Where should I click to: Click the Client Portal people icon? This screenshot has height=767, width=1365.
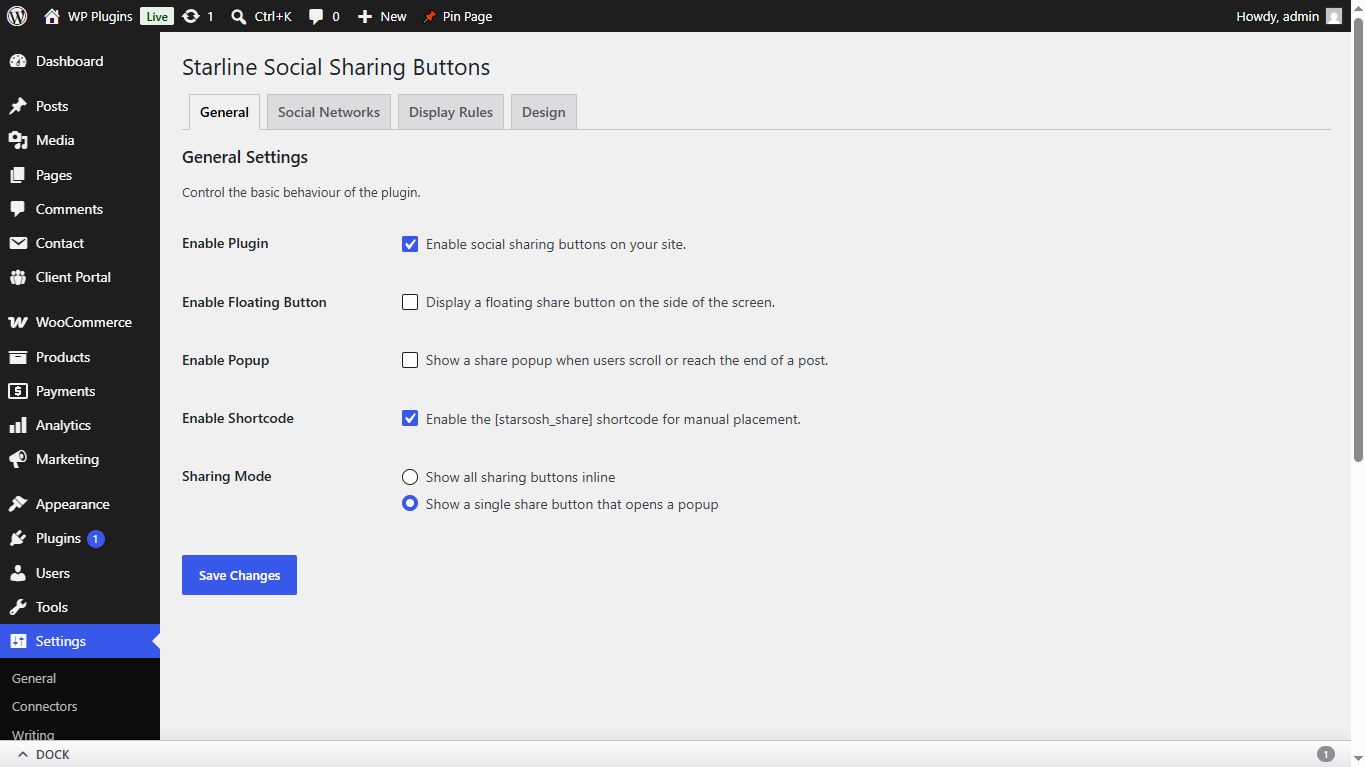[x=18, y=277]
